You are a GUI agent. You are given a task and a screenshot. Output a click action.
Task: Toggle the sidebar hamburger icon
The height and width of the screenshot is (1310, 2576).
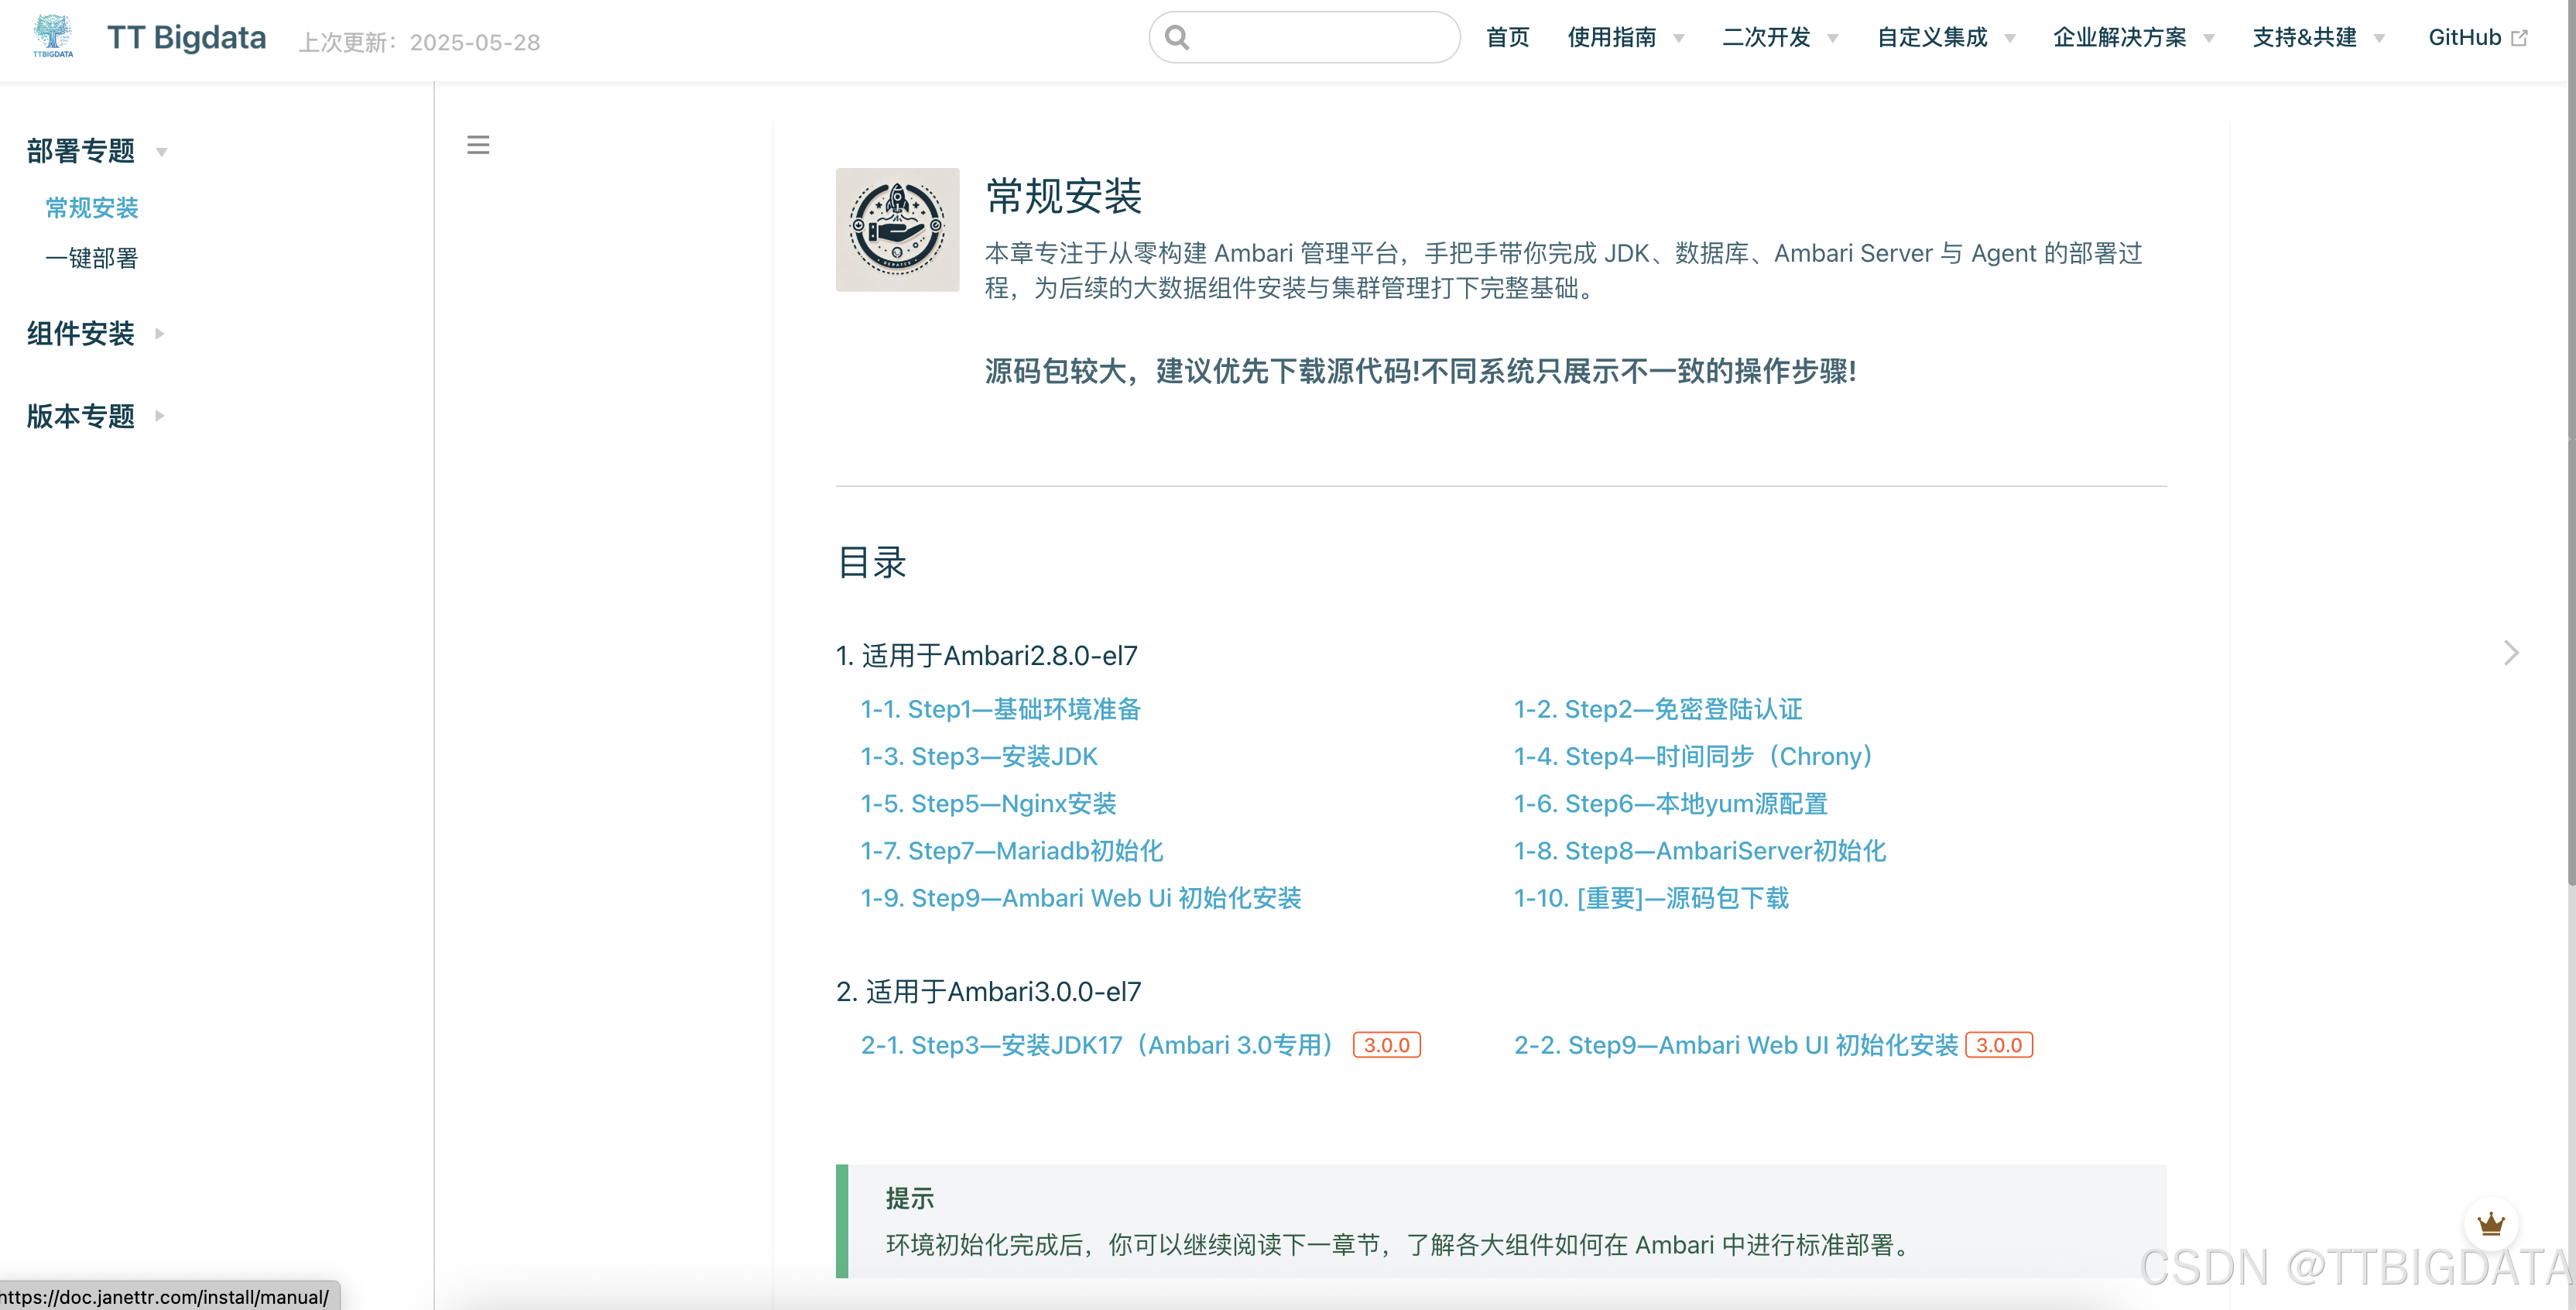pyautogui.click(x=478, y=145)
